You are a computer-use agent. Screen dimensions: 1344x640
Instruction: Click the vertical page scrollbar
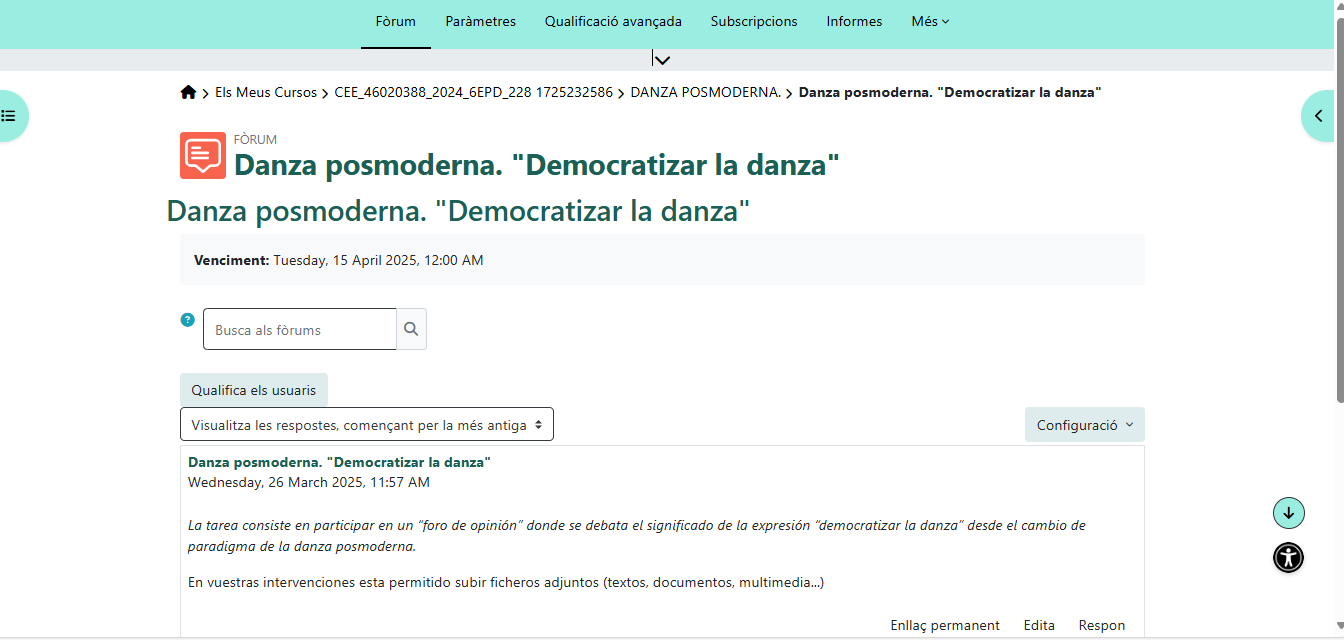[1338, 200]
